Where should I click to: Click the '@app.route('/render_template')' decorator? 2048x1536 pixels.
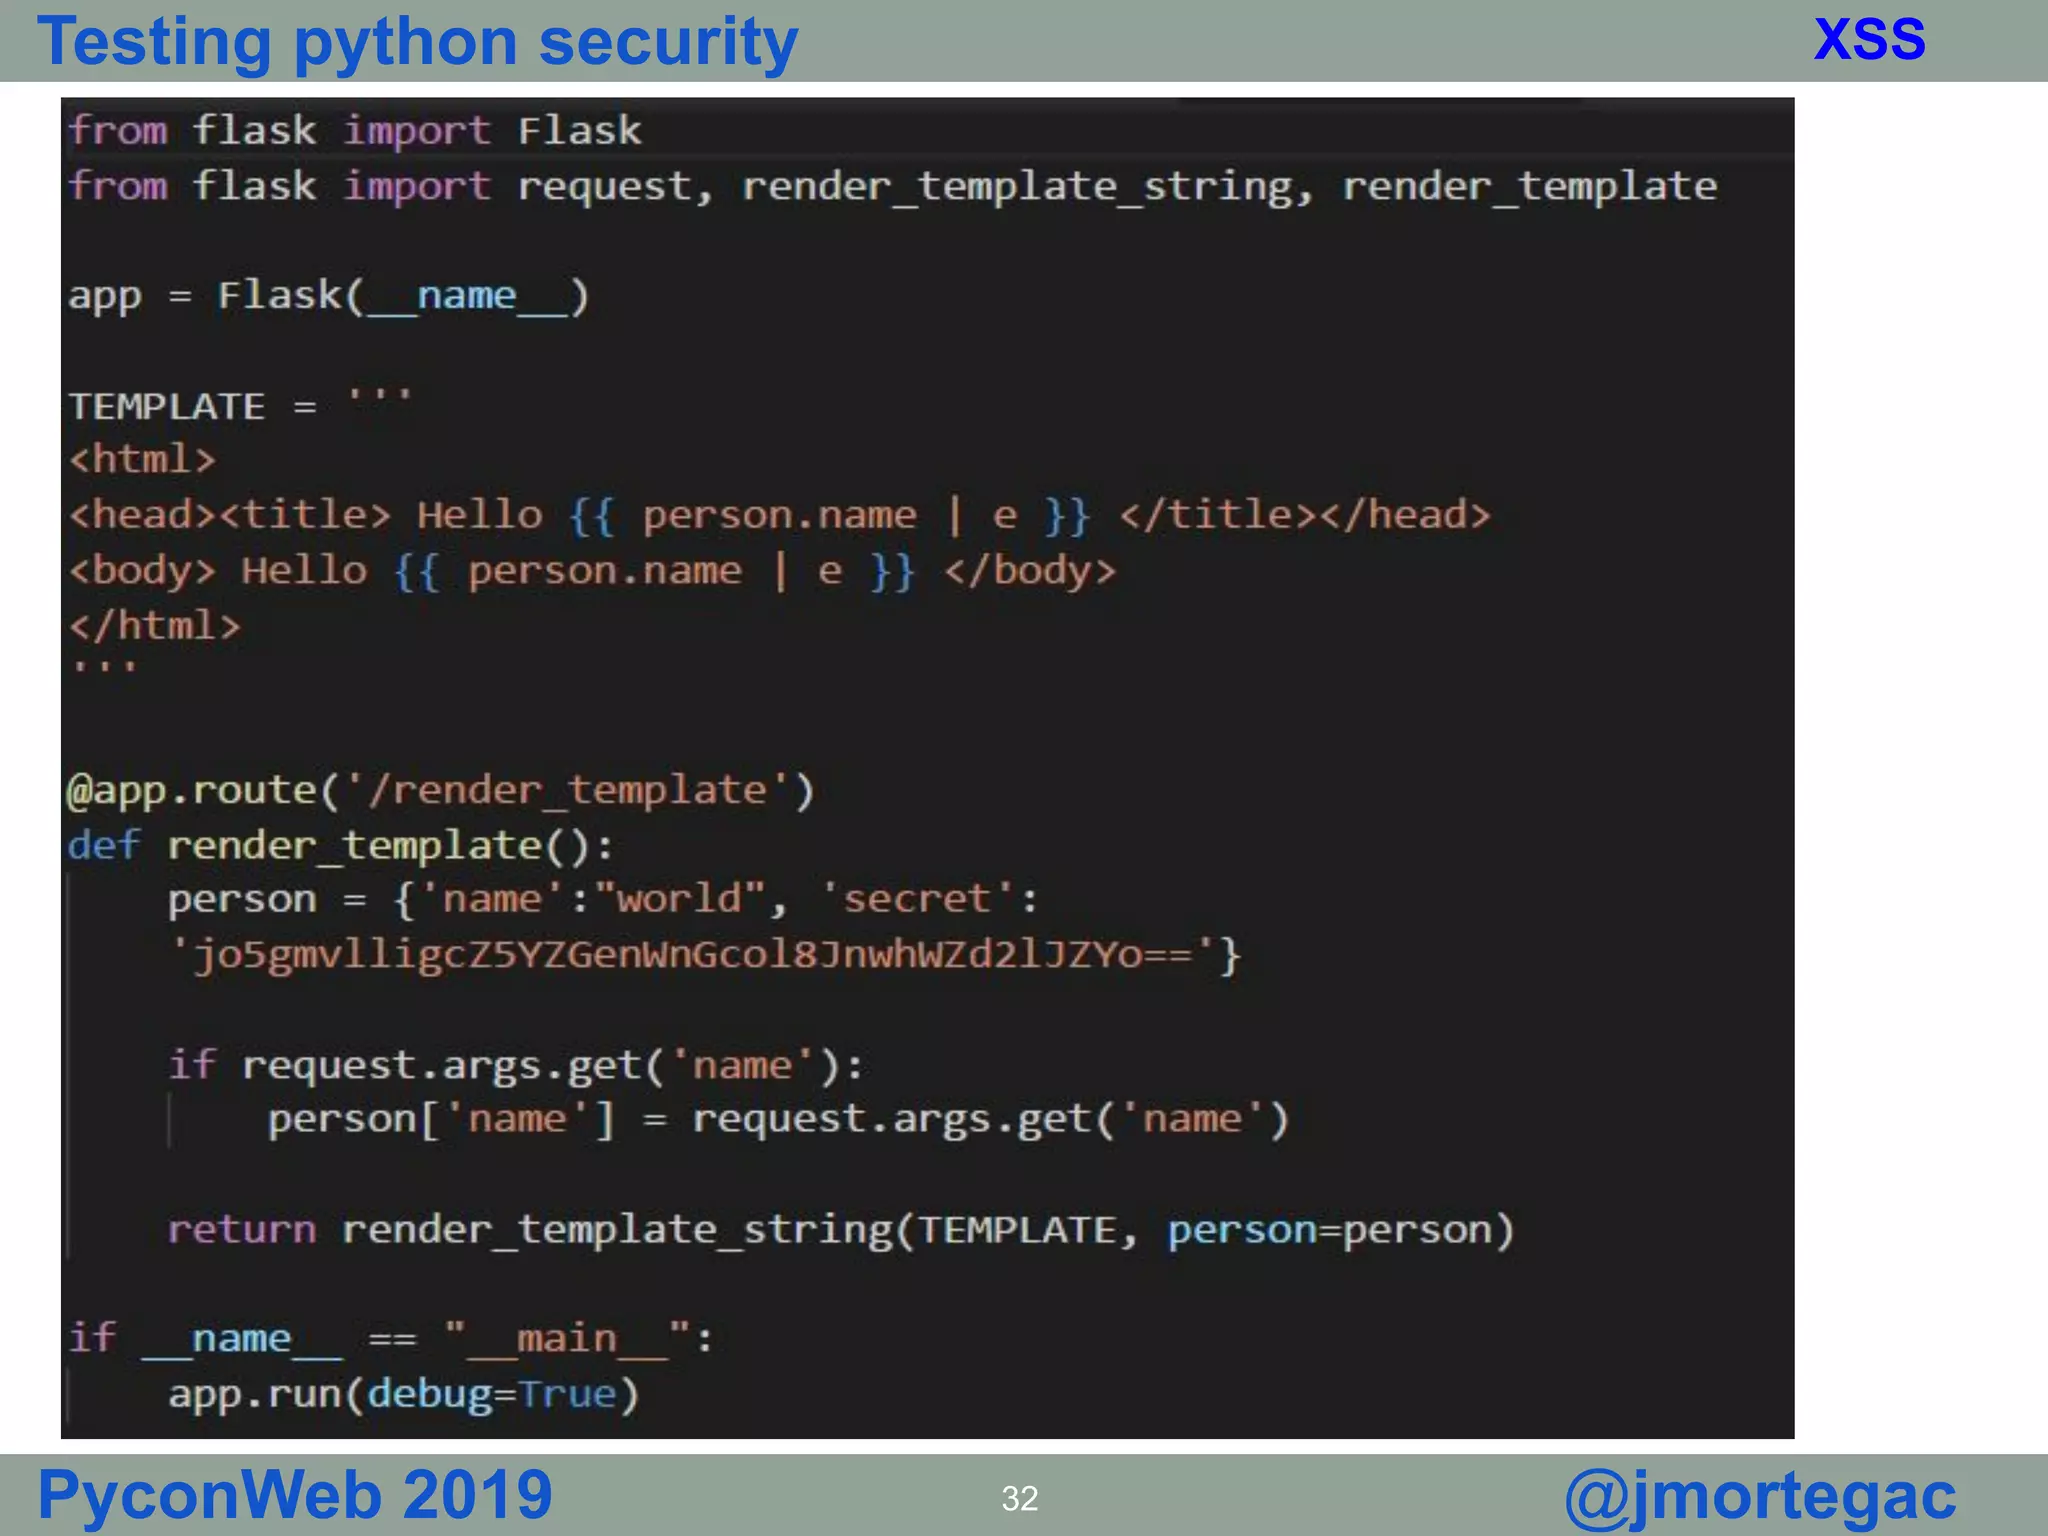coord(441,791)
